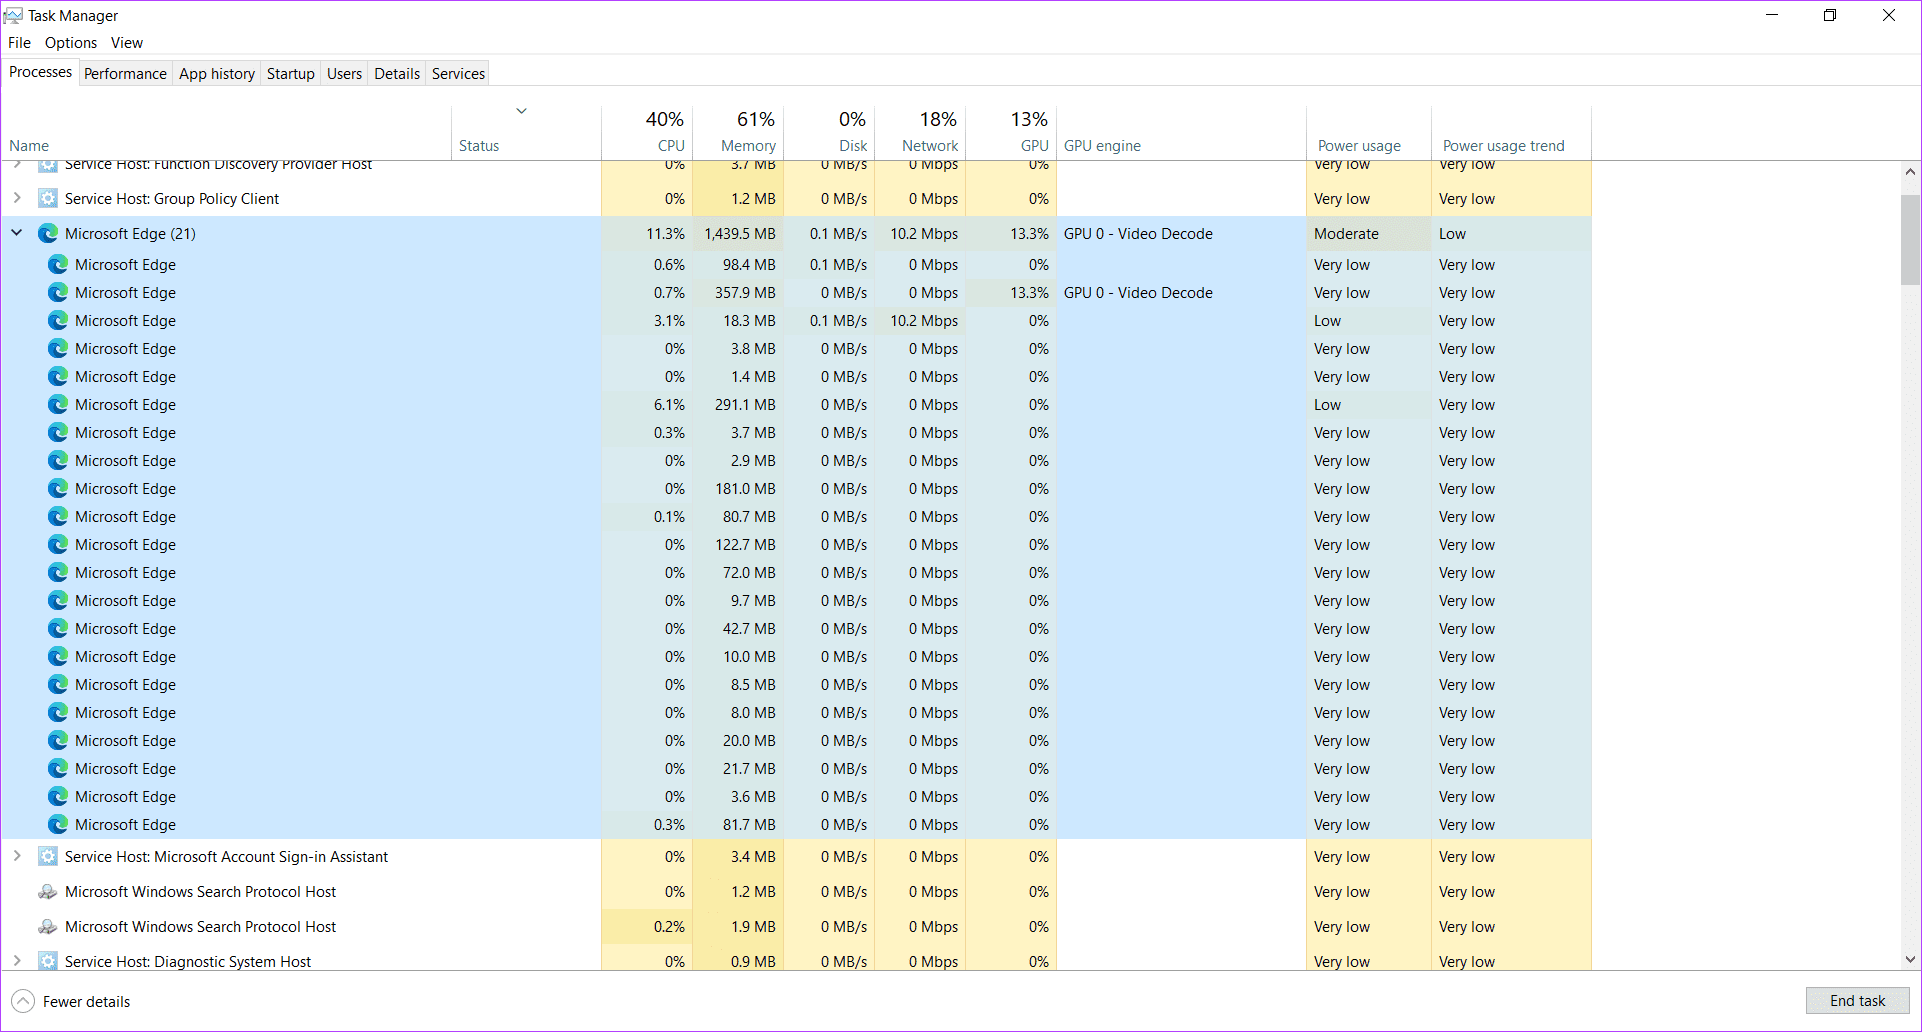Click the vertical scrollbar thumb
The width and height of the screenshot is (1922, 1032).
click(1910, 240)
